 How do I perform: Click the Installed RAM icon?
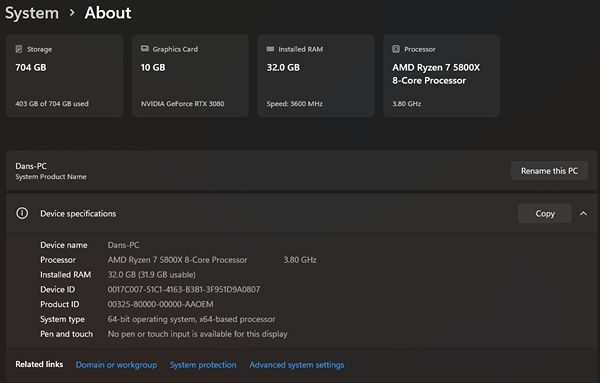[270, 49]
